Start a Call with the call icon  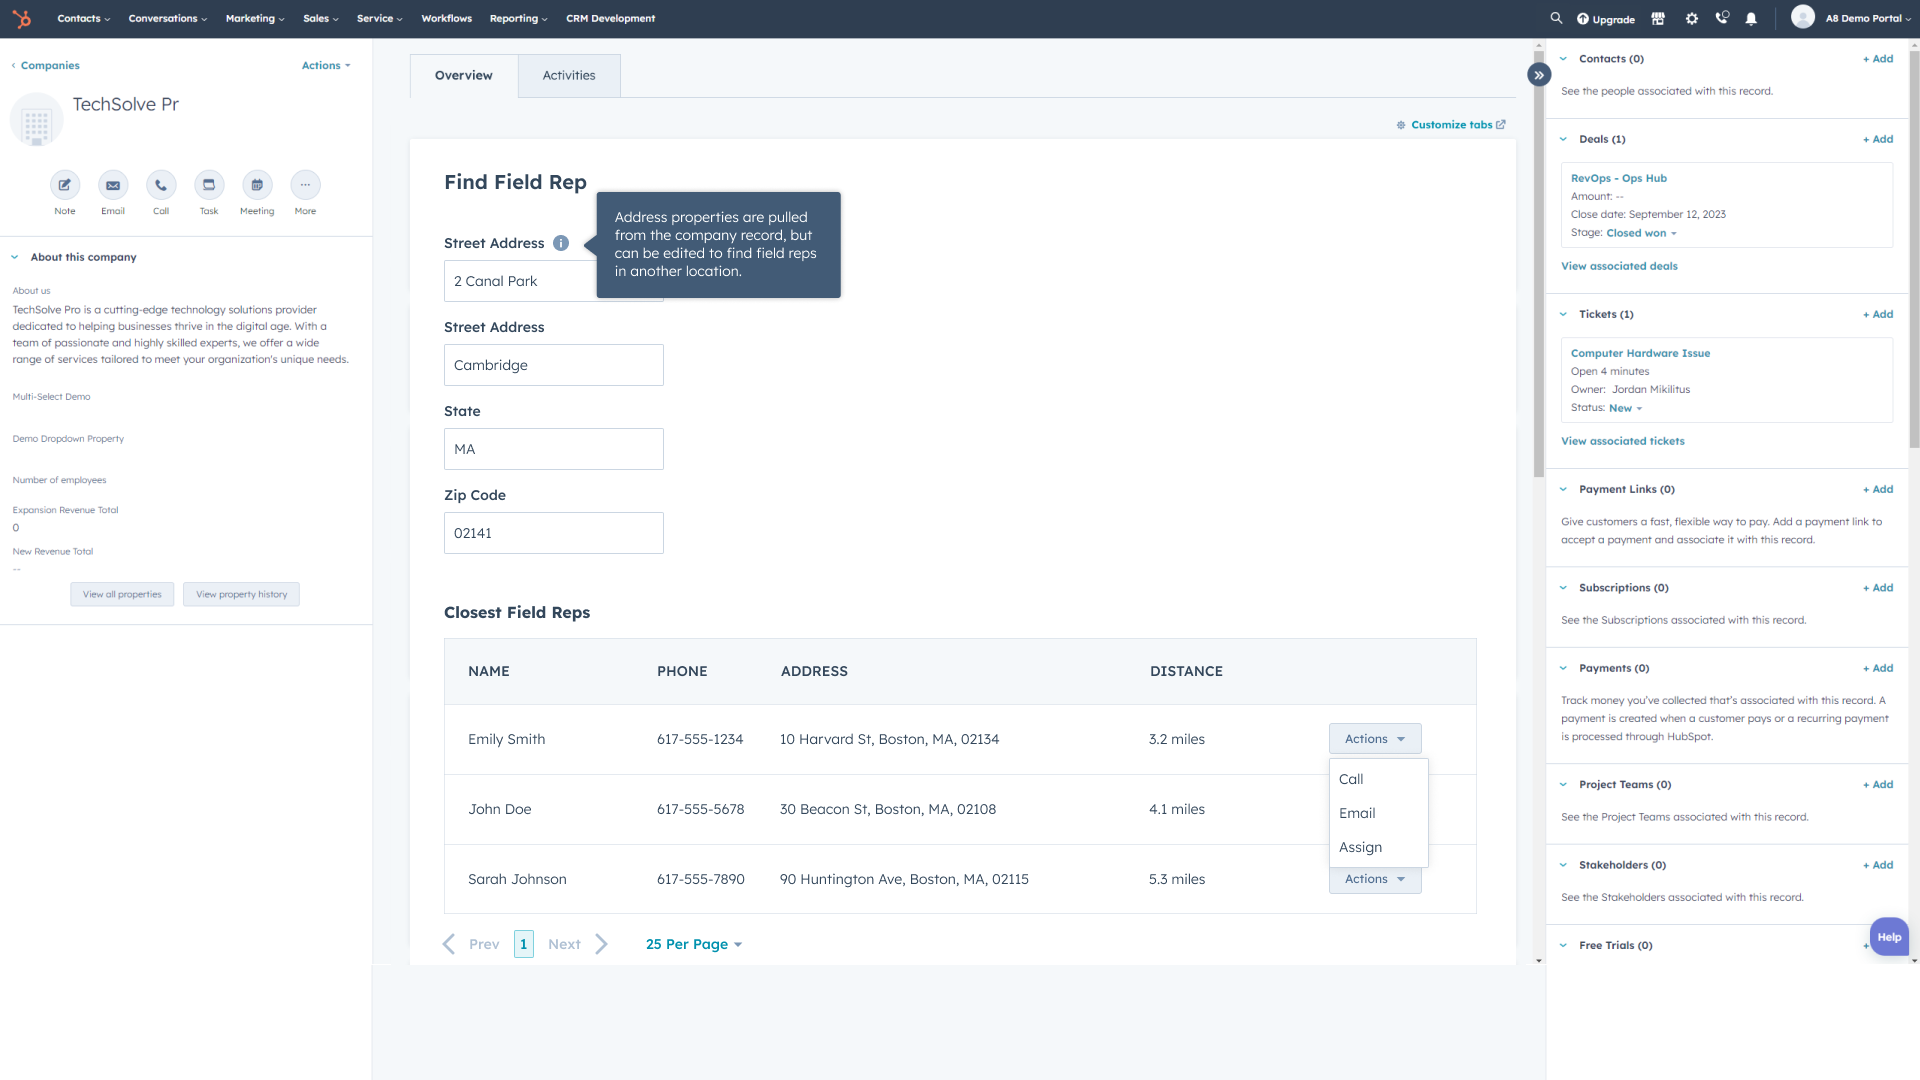161,185
